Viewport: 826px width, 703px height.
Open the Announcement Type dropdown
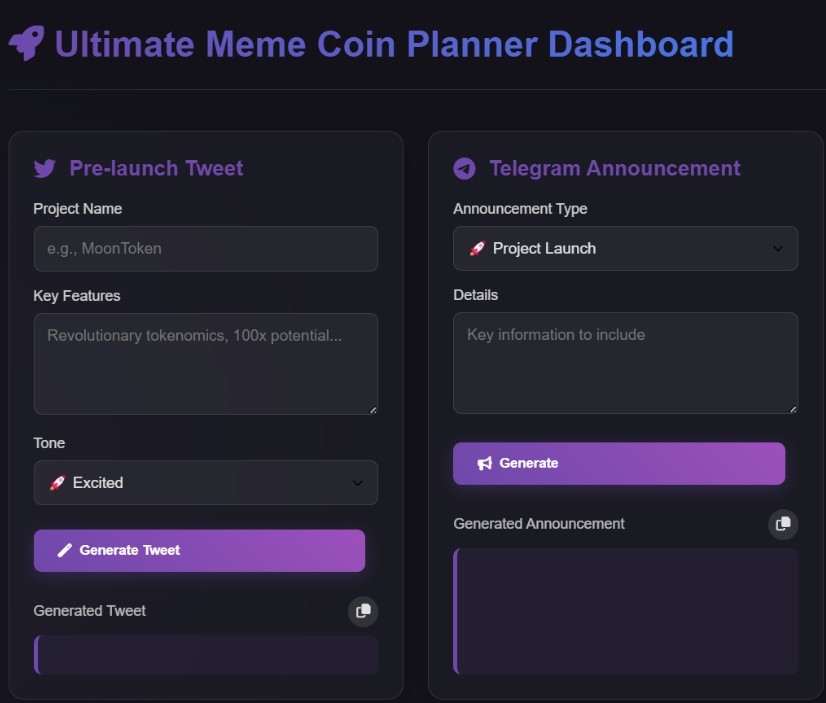pyautogui.click(x=625, y=248)
